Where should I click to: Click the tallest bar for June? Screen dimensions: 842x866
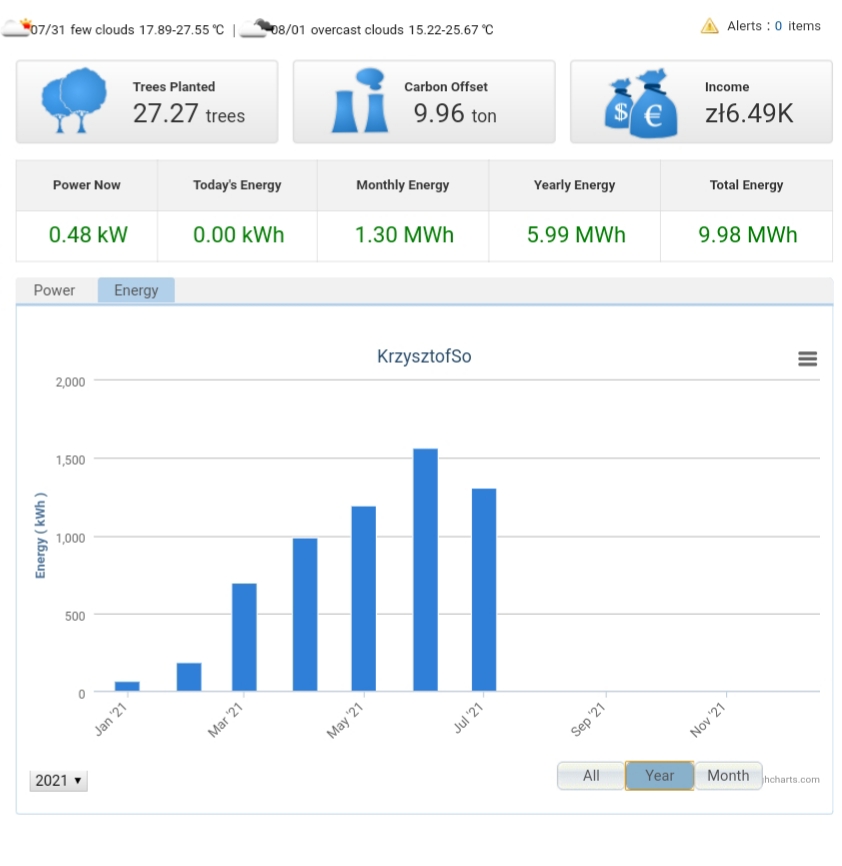tap(425, 570)
